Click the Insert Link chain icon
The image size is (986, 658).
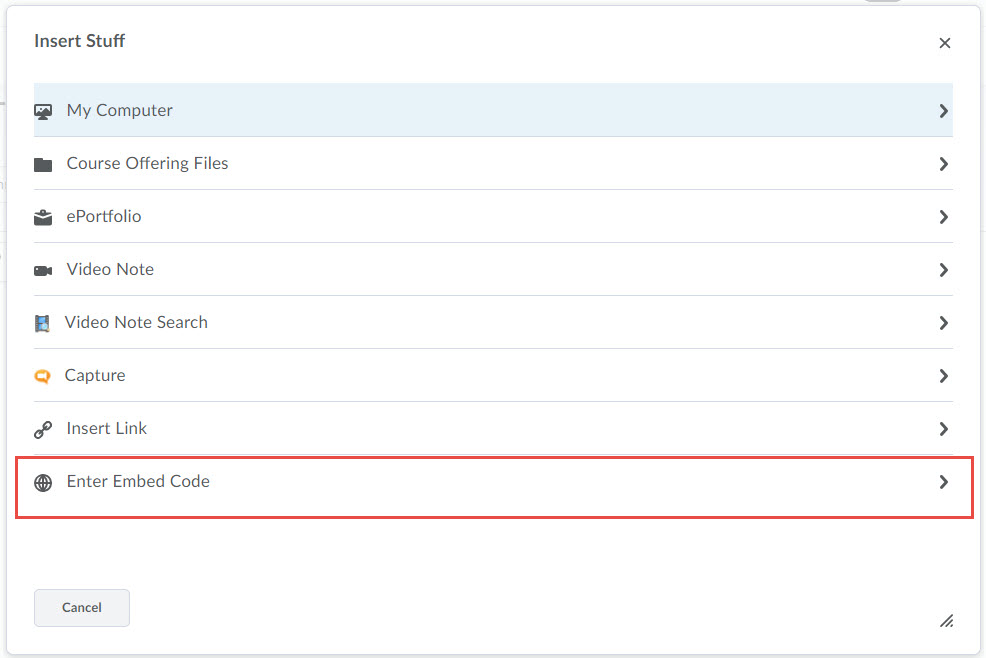[x=43, y=430]
